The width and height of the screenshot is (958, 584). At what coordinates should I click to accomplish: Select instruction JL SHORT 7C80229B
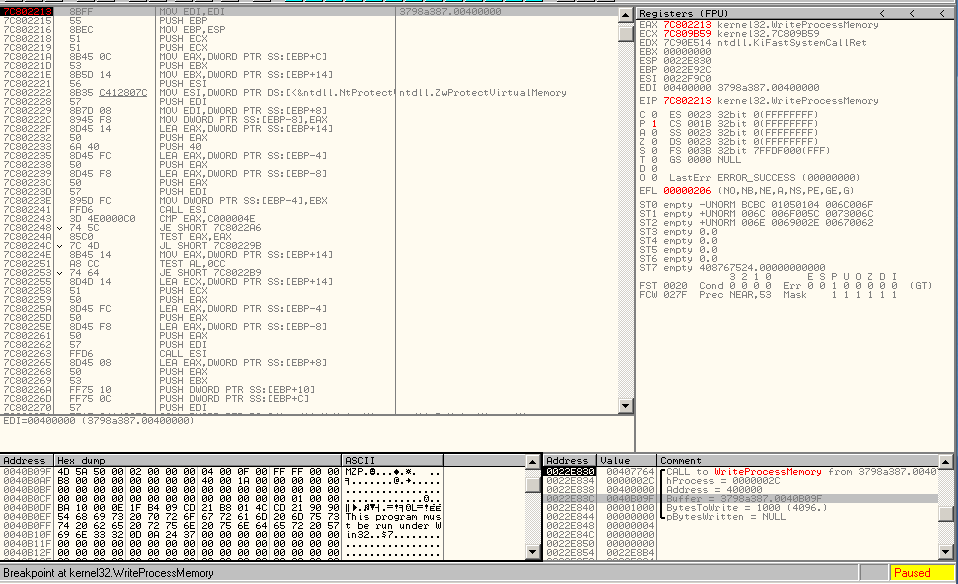click(x=210, y=246)
